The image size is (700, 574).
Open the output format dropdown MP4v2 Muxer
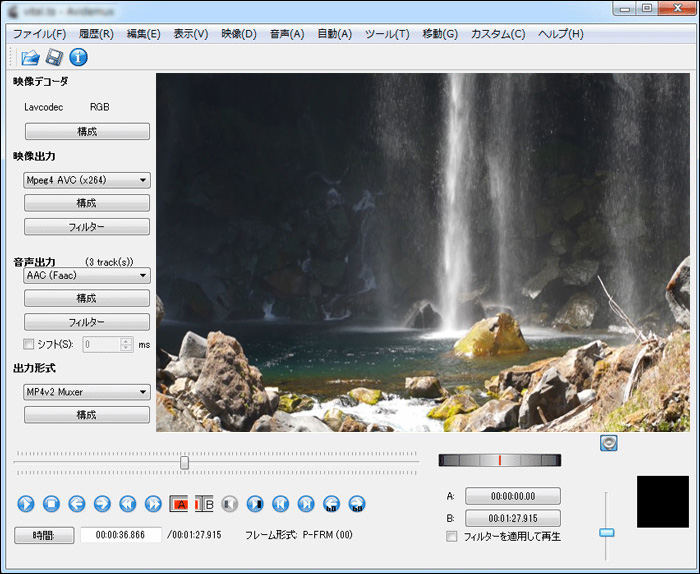point(87,392)
